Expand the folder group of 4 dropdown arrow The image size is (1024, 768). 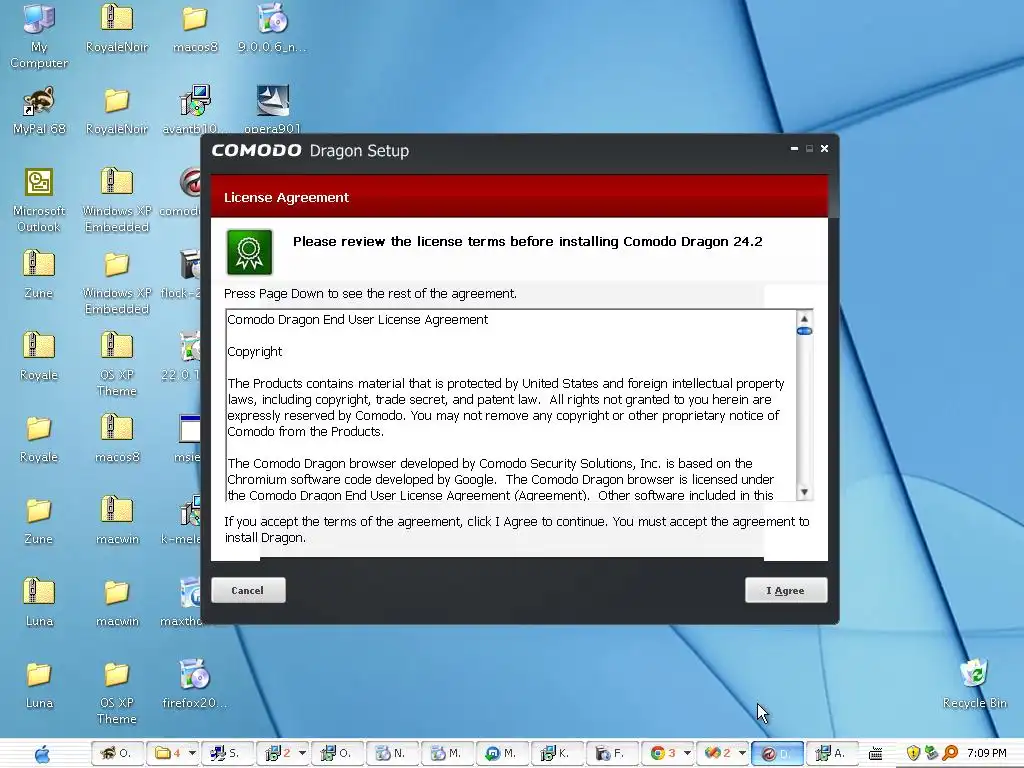pyautogui.click(x=191, y=754)
